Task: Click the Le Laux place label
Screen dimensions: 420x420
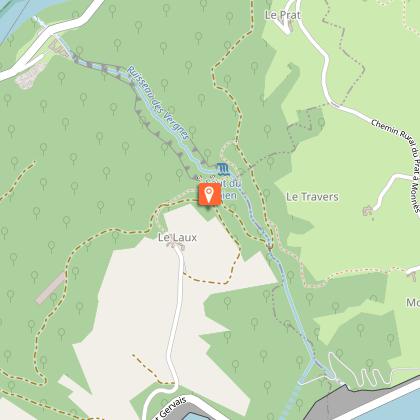Action: [177, 237]
